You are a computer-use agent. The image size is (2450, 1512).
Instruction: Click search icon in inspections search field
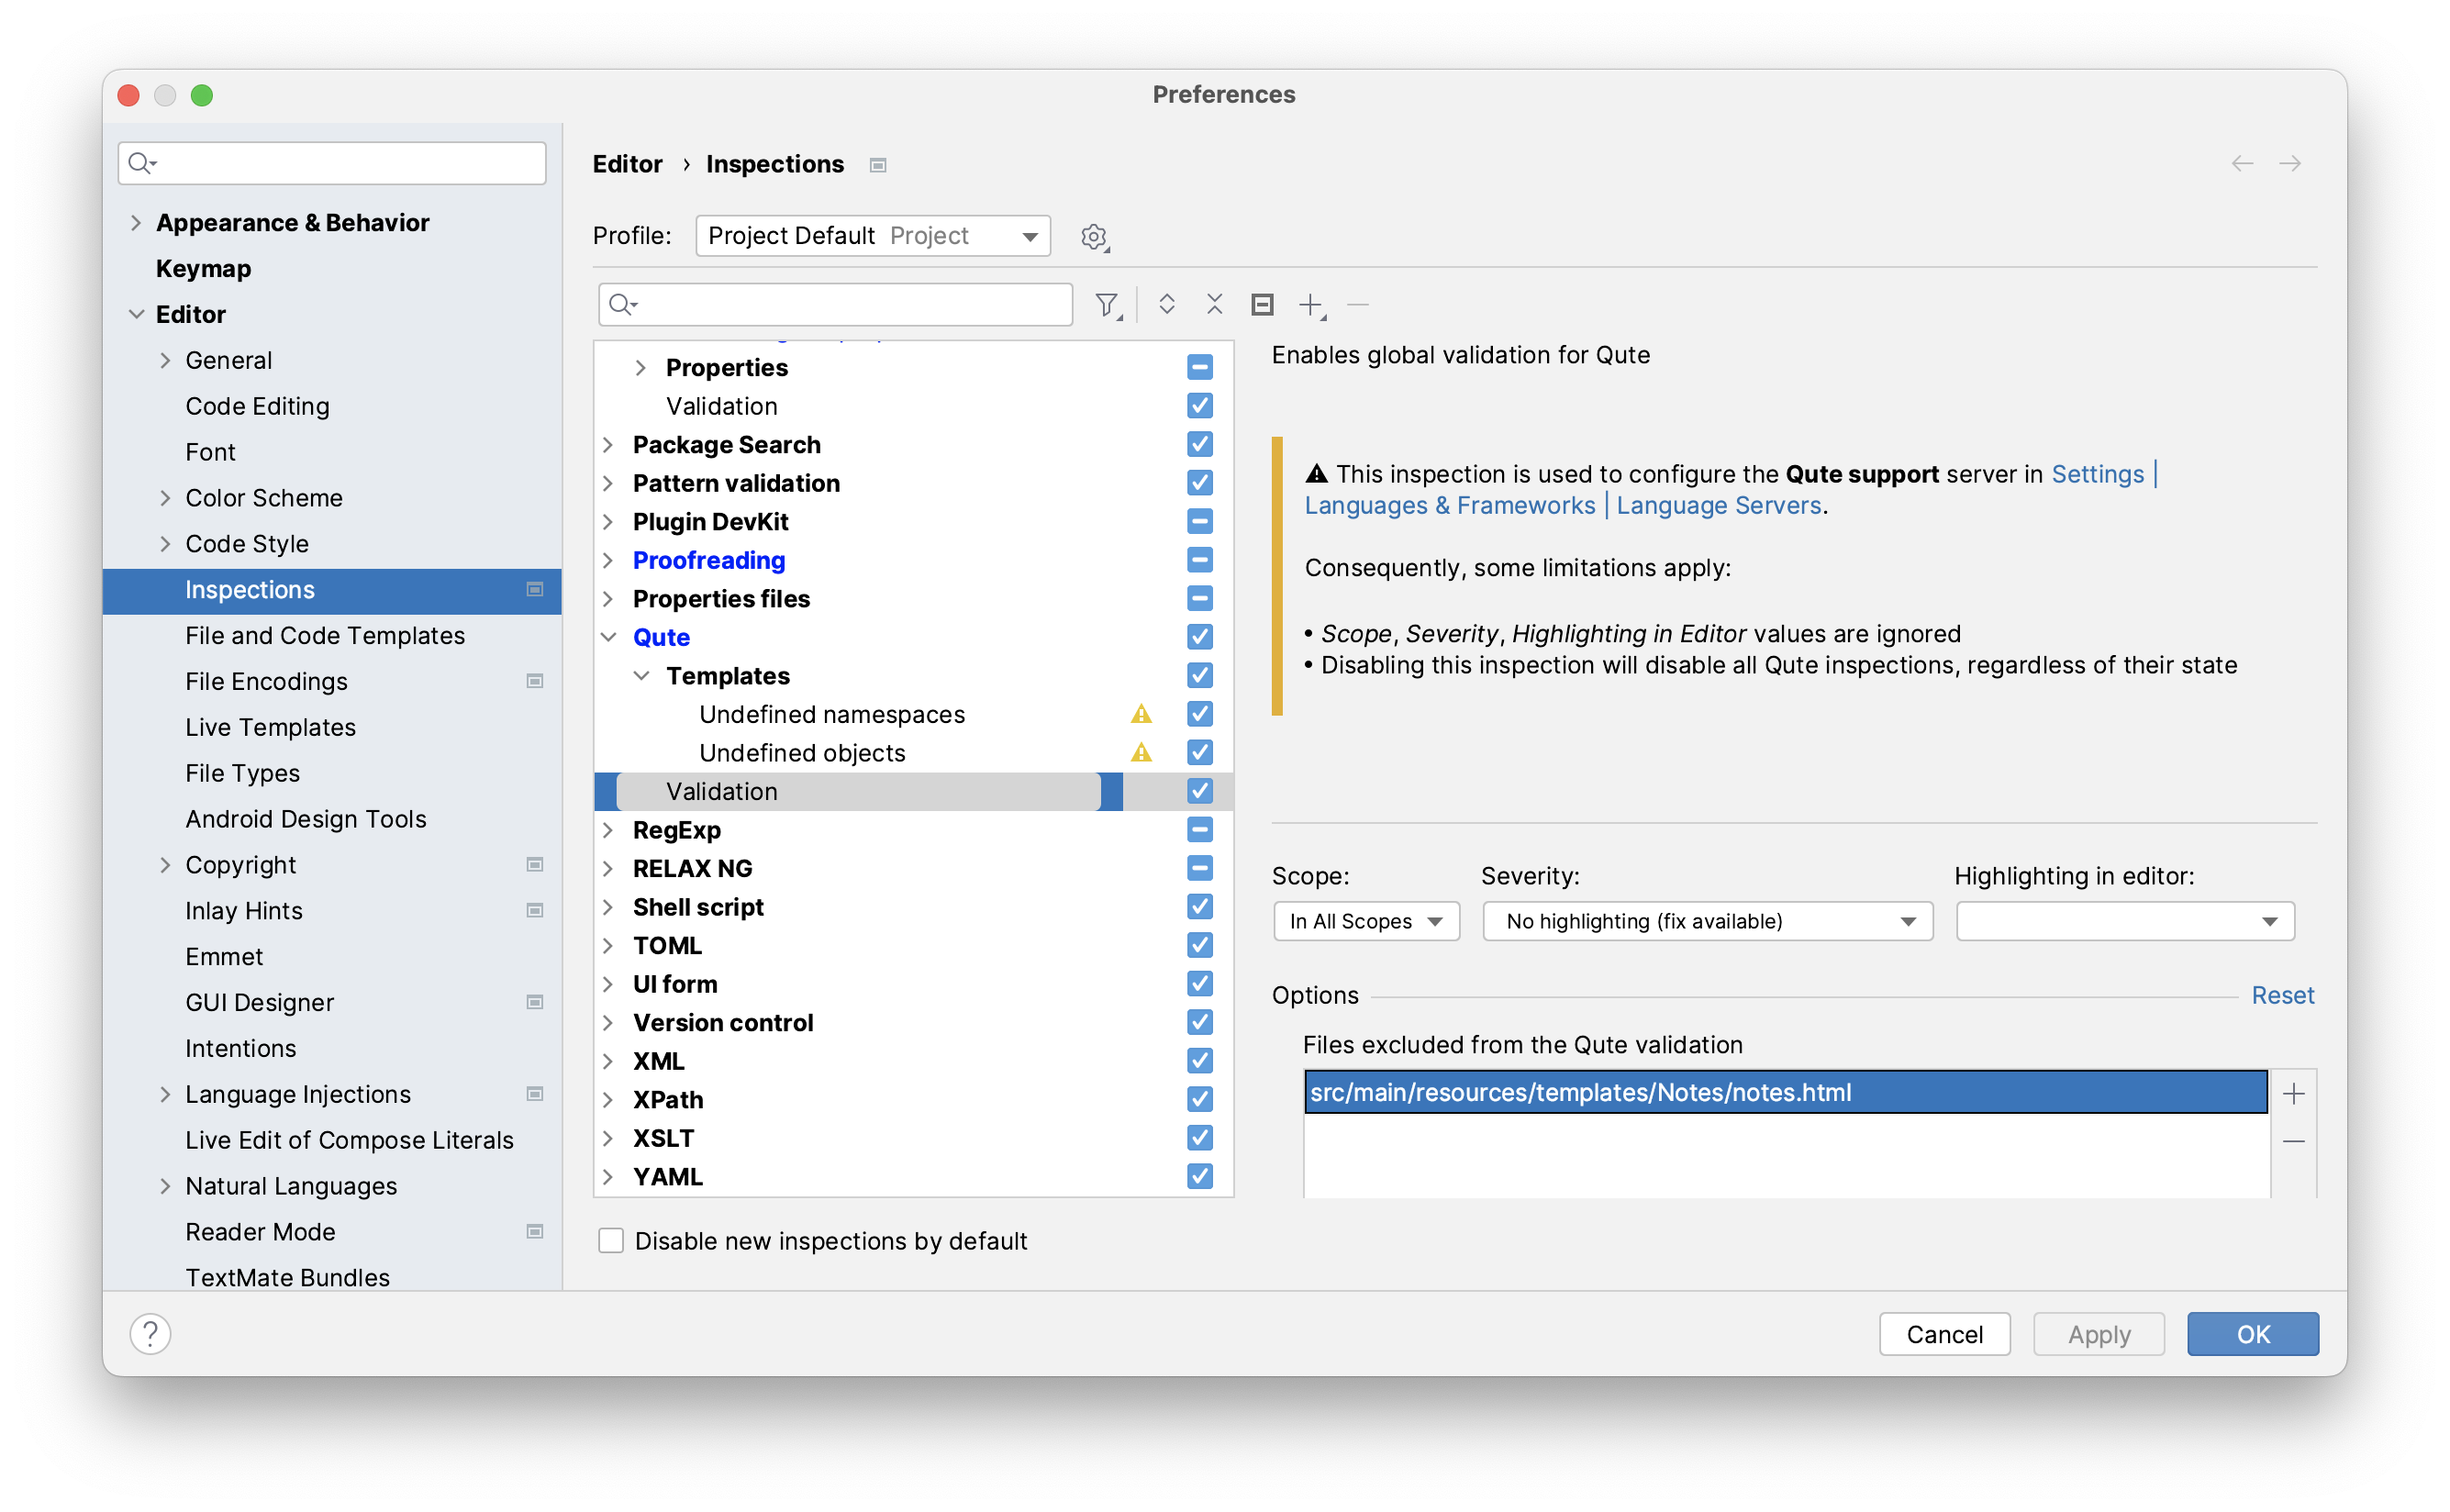click(623, 304)
